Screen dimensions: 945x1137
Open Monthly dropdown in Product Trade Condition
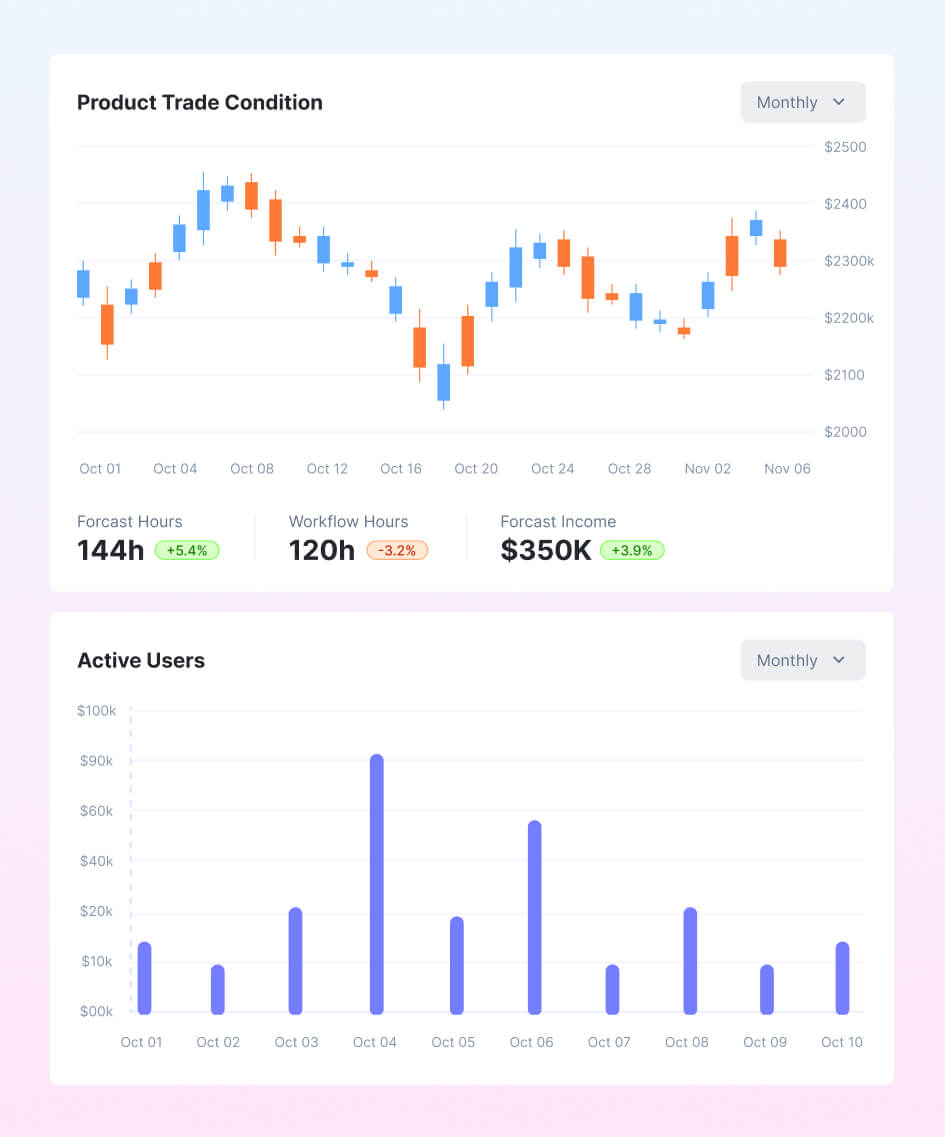point(802,102)
